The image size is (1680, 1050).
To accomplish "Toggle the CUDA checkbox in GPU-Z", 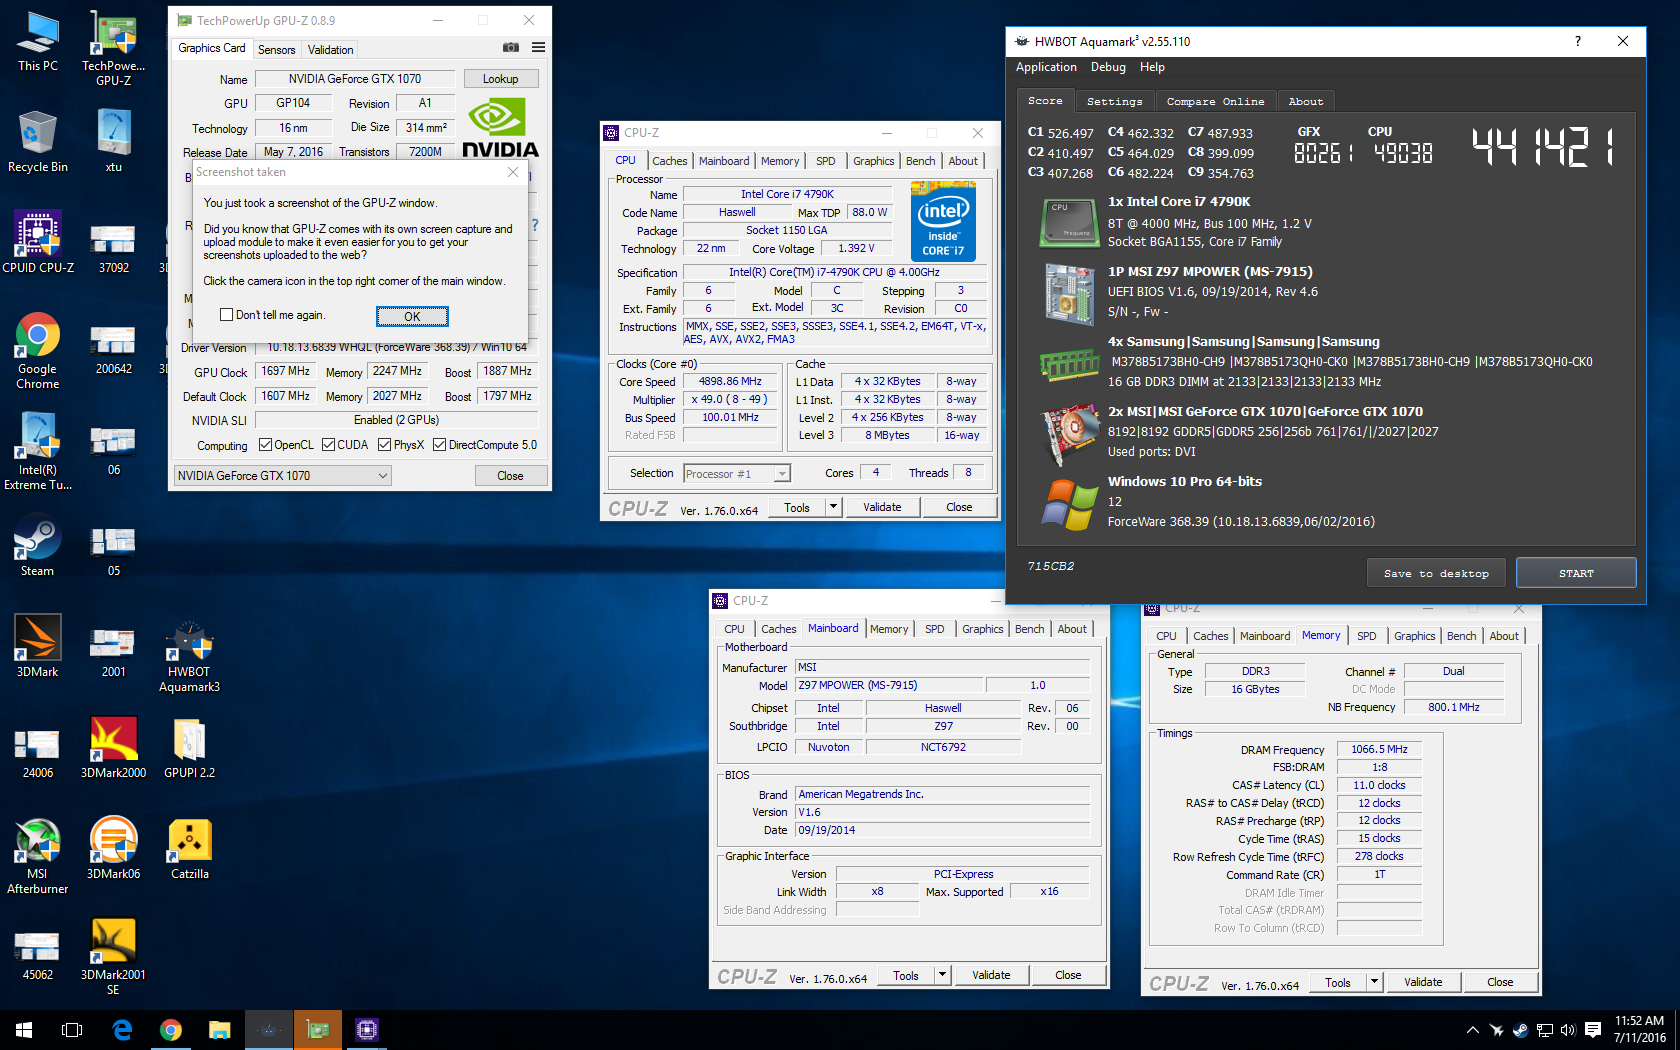I will (328, 445).
